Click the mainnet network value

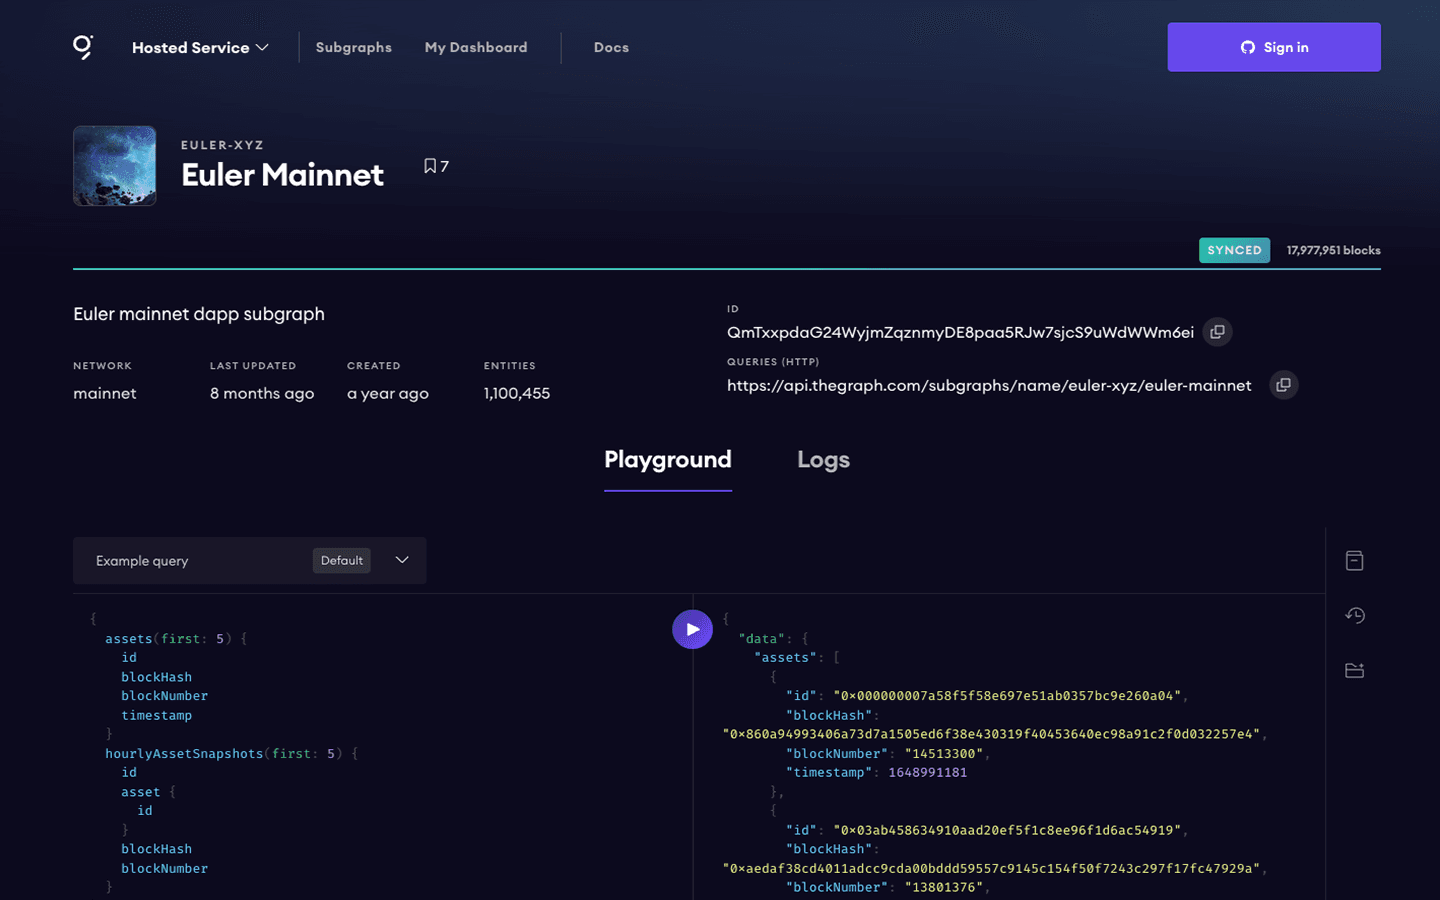(105, 393)
